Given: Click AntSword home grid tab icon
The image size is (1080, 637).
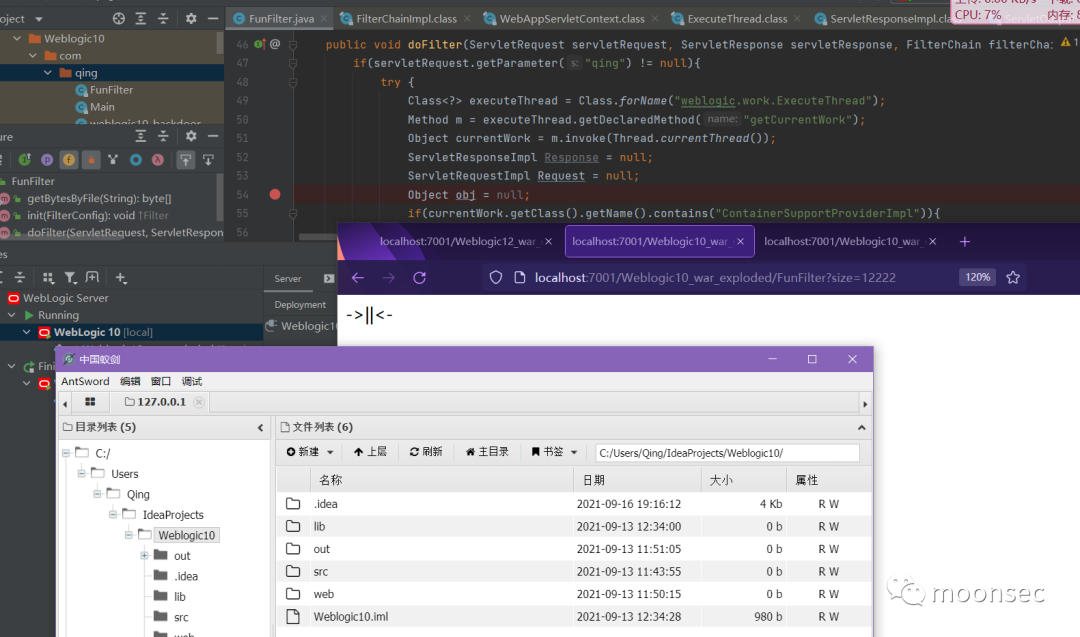Looking at the screenshot, I should (90, 401).
